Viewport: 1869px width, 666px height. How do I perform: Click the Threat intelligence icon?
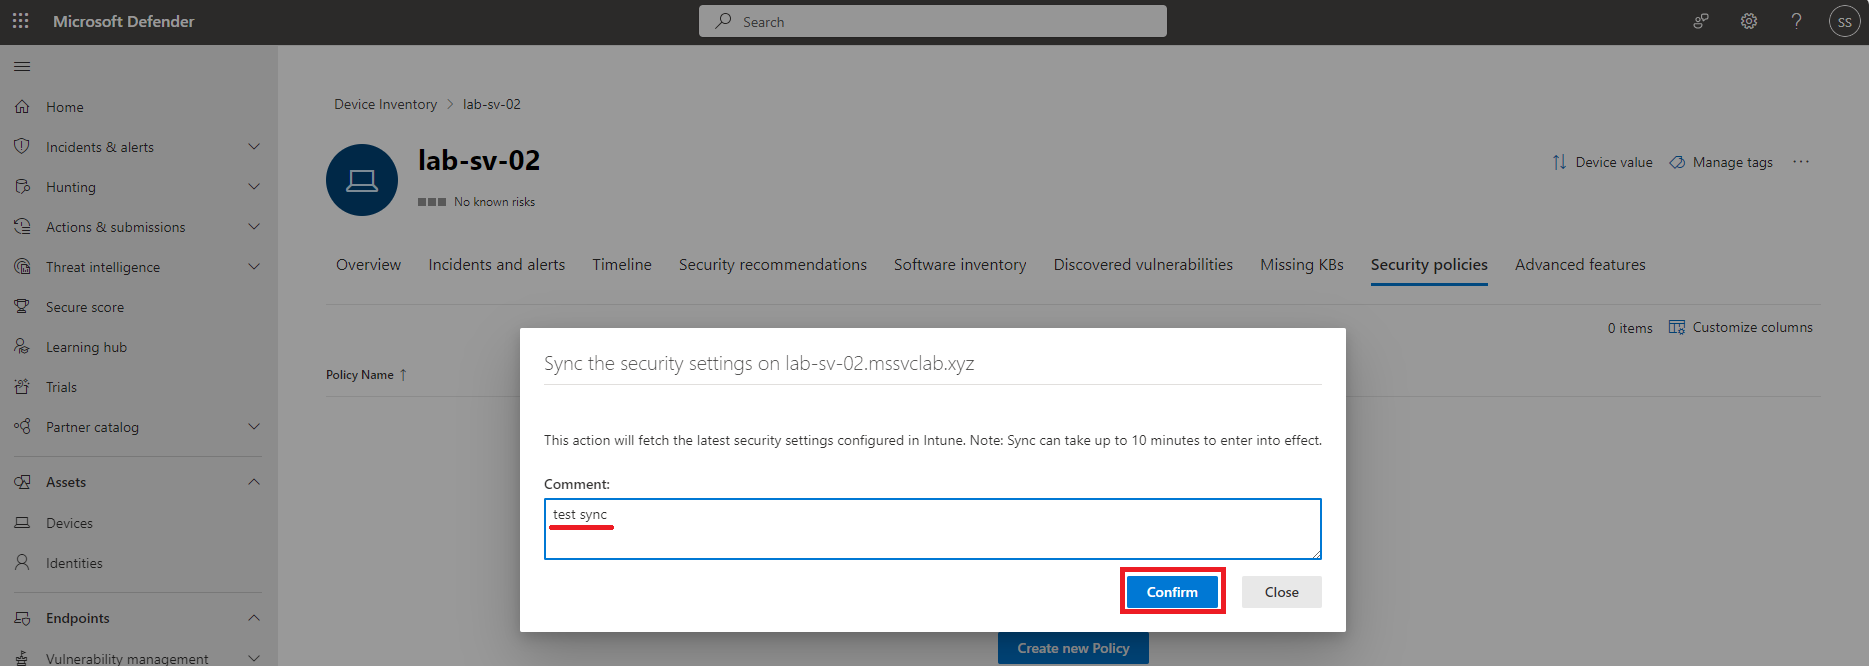[22, 267]
